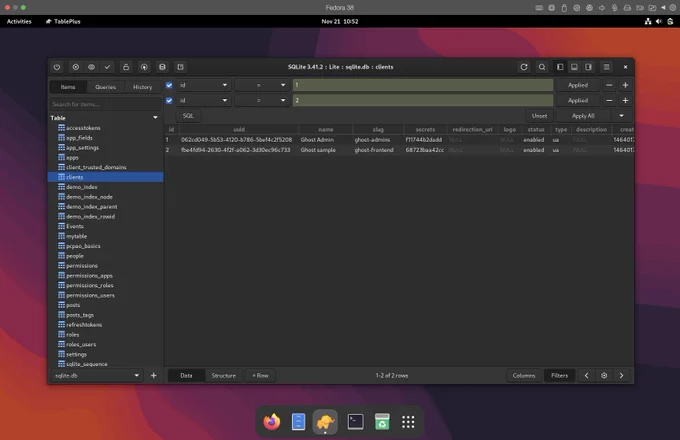The image size is (680, 440).
Task: Open column dropdown of second filter row
Action: pyautogui.click(x=203, y=101)
